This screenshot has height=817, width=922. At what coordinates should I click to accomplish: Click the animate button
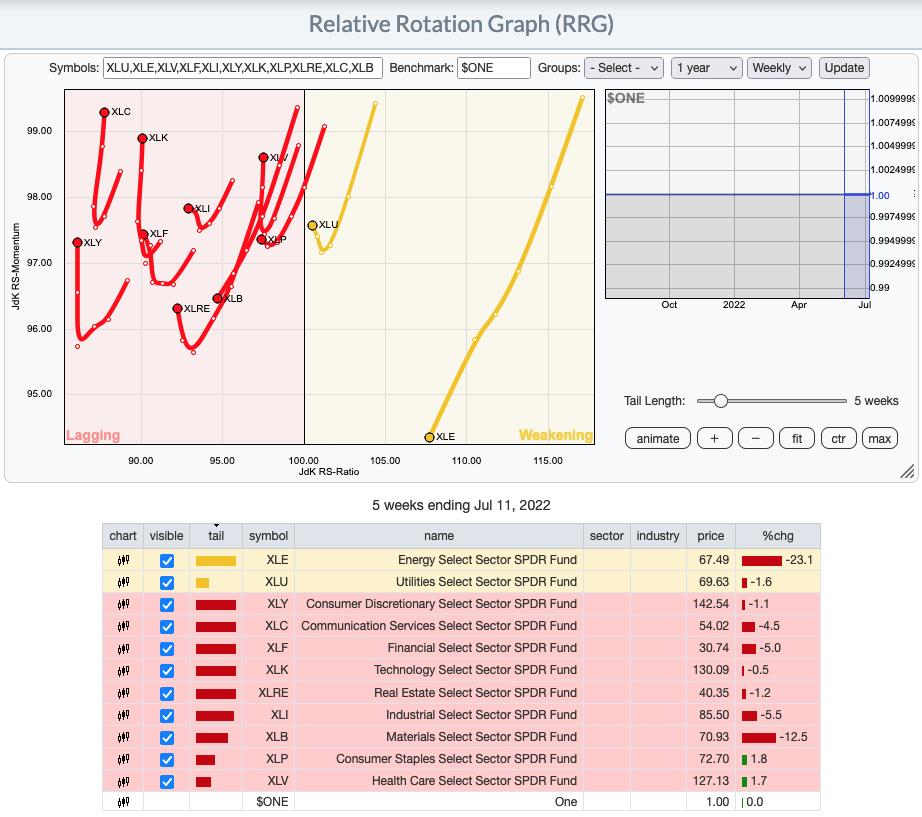[657, 438]
